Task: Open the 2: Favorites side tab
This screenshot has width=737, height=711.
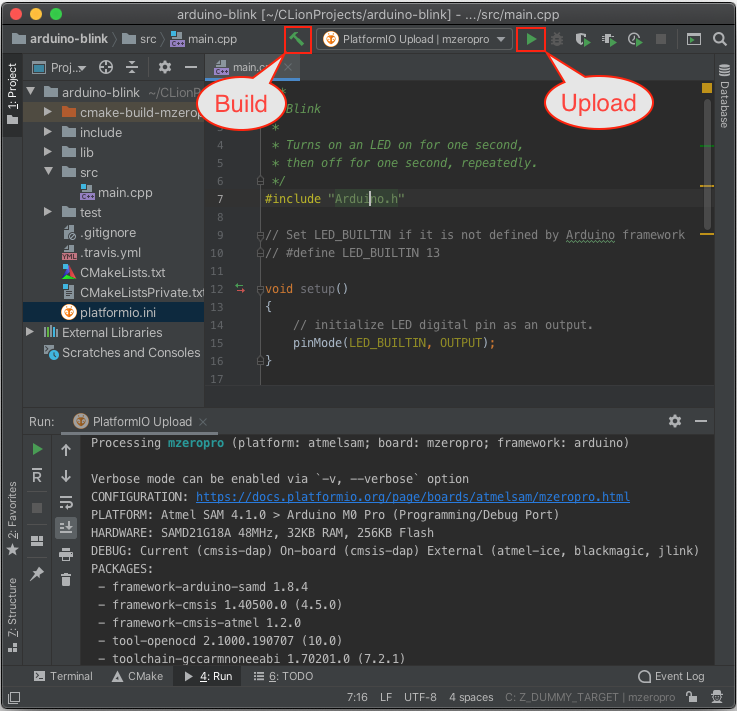Action: click(12, 517)
